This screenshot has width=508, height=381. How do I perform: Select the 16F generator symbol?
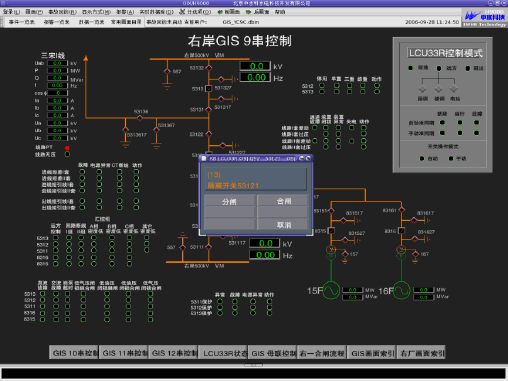point(402,290)
